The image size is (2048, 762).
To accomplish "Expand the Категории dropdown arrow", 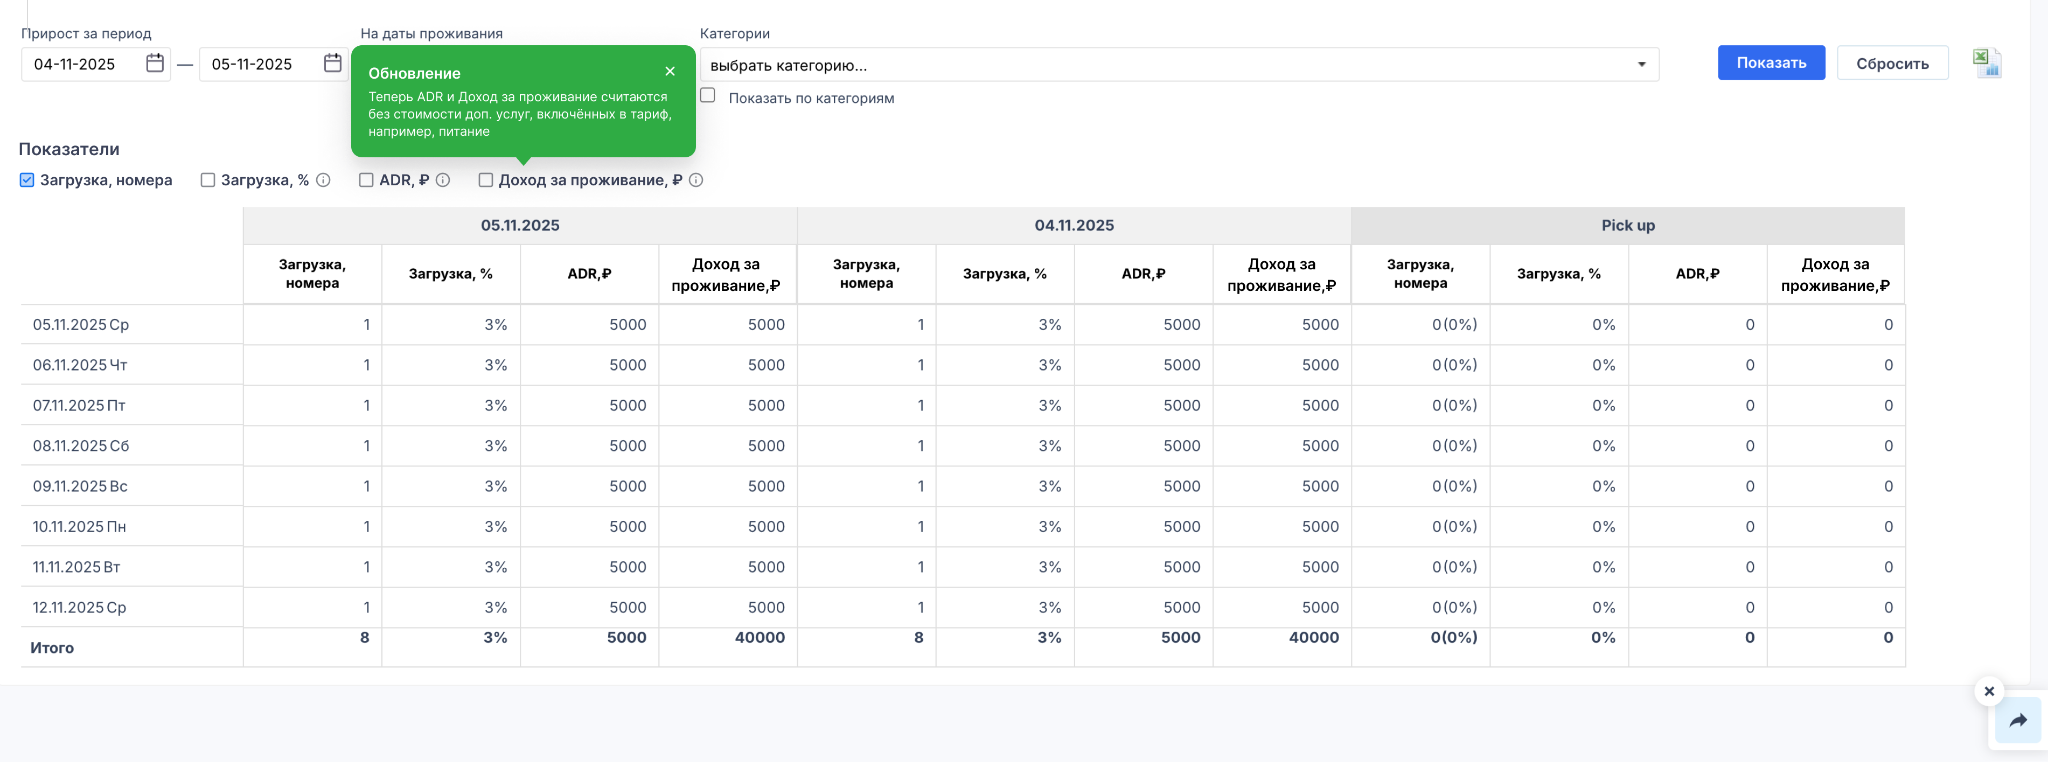I will pos(1641,65).
